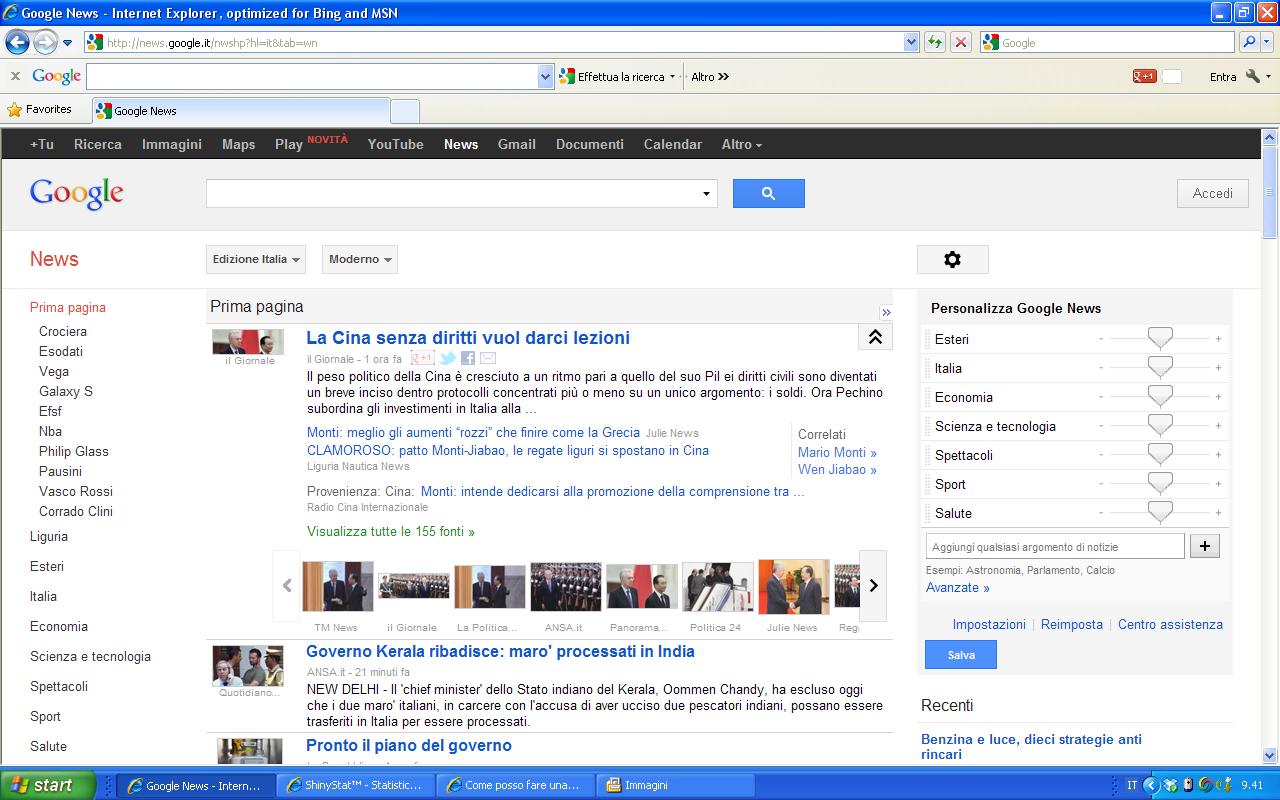Go back with the browser Back arrow

click(17, 42)
